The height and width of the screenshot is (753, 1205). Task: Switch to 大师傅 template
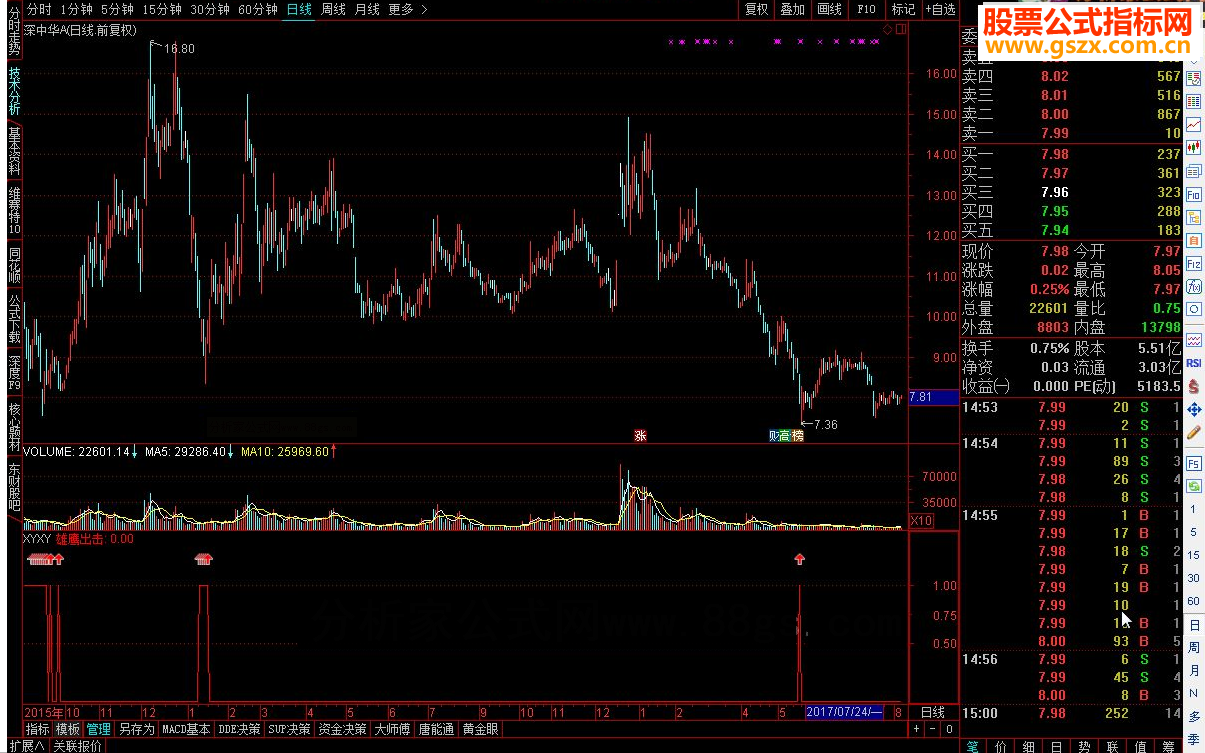point(392,729)
